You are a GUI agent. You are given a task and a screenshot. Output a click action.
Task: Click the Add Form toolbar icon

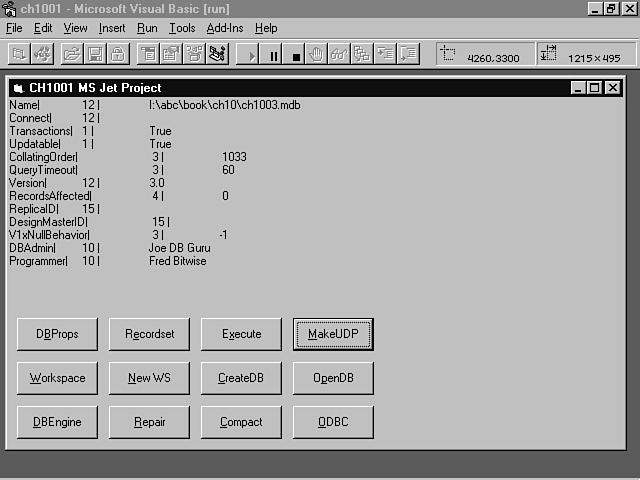(x=21, y=54)
